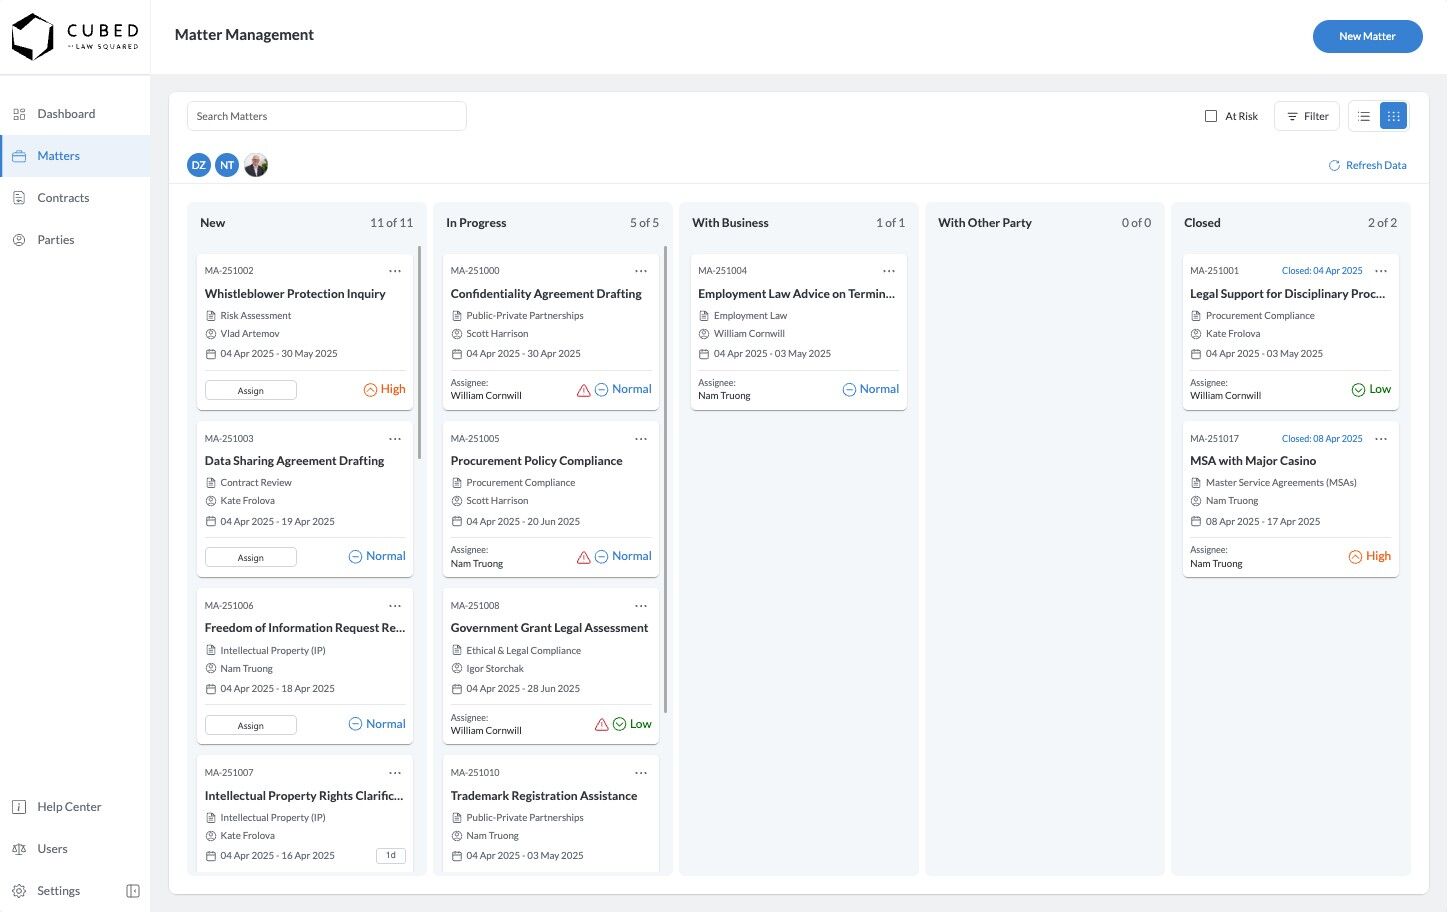Viewport: 1448px width, 913px height.
Task: Select the photo avatar user filter
Action: click(256, 165)
